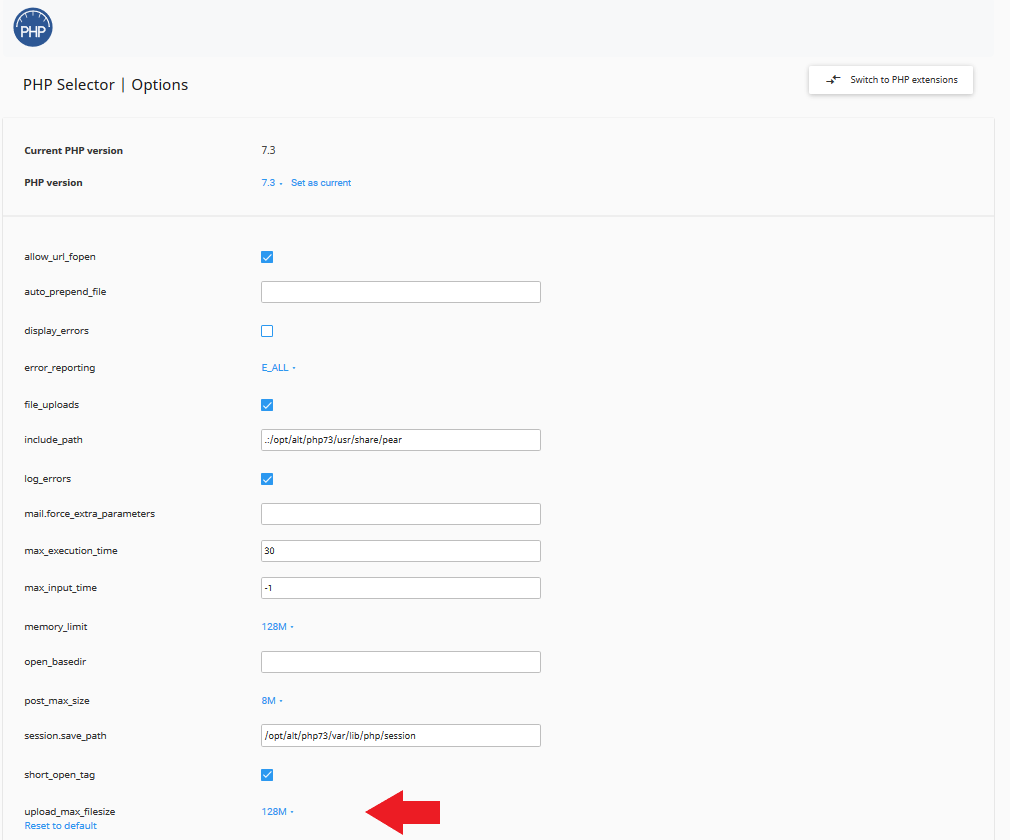Image resolution: width=1010 pixels, height=840 pixels.
Task: Toggle the file_uploads checkbox
Action: [x=267, y=405]
